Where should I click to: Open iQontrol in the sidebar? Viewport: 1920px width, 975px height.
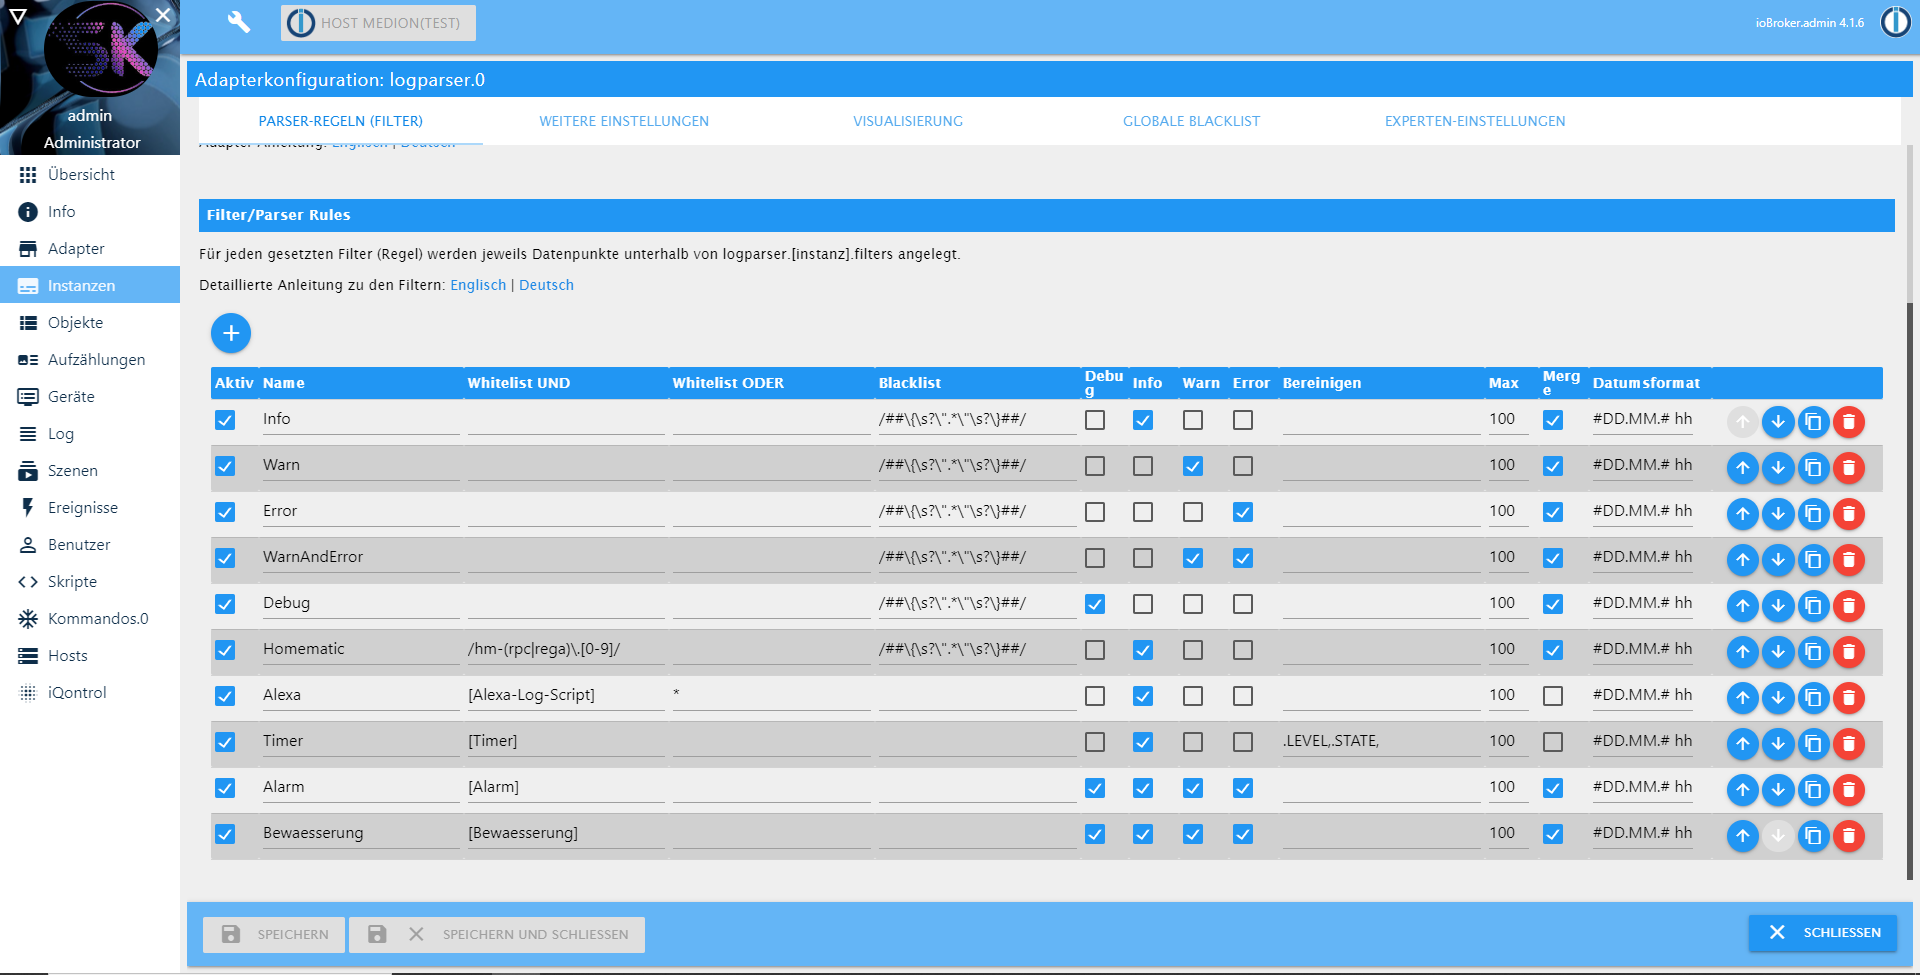[x=90, y=692]
